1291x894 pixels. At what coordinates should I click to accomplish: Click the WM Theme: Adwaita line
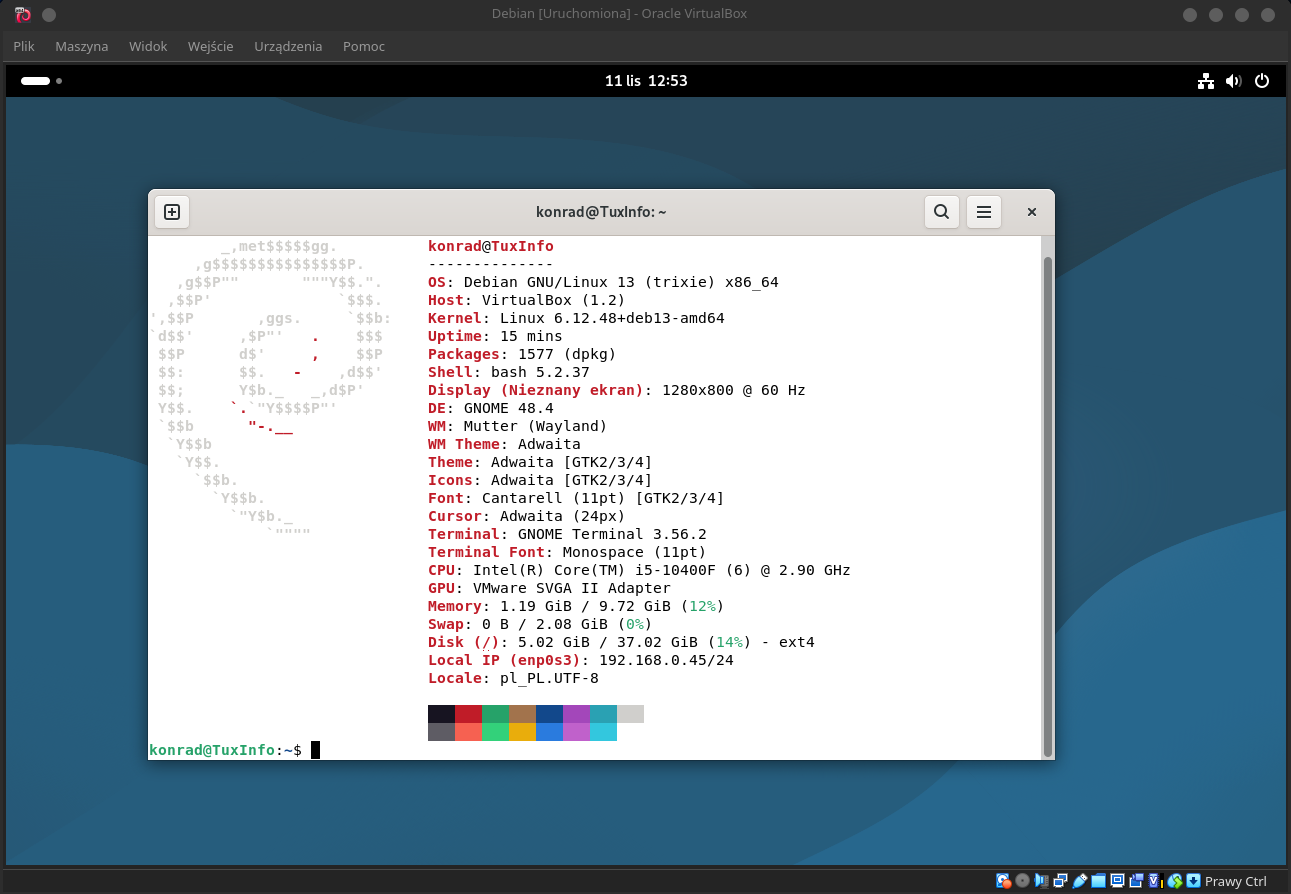504,444
